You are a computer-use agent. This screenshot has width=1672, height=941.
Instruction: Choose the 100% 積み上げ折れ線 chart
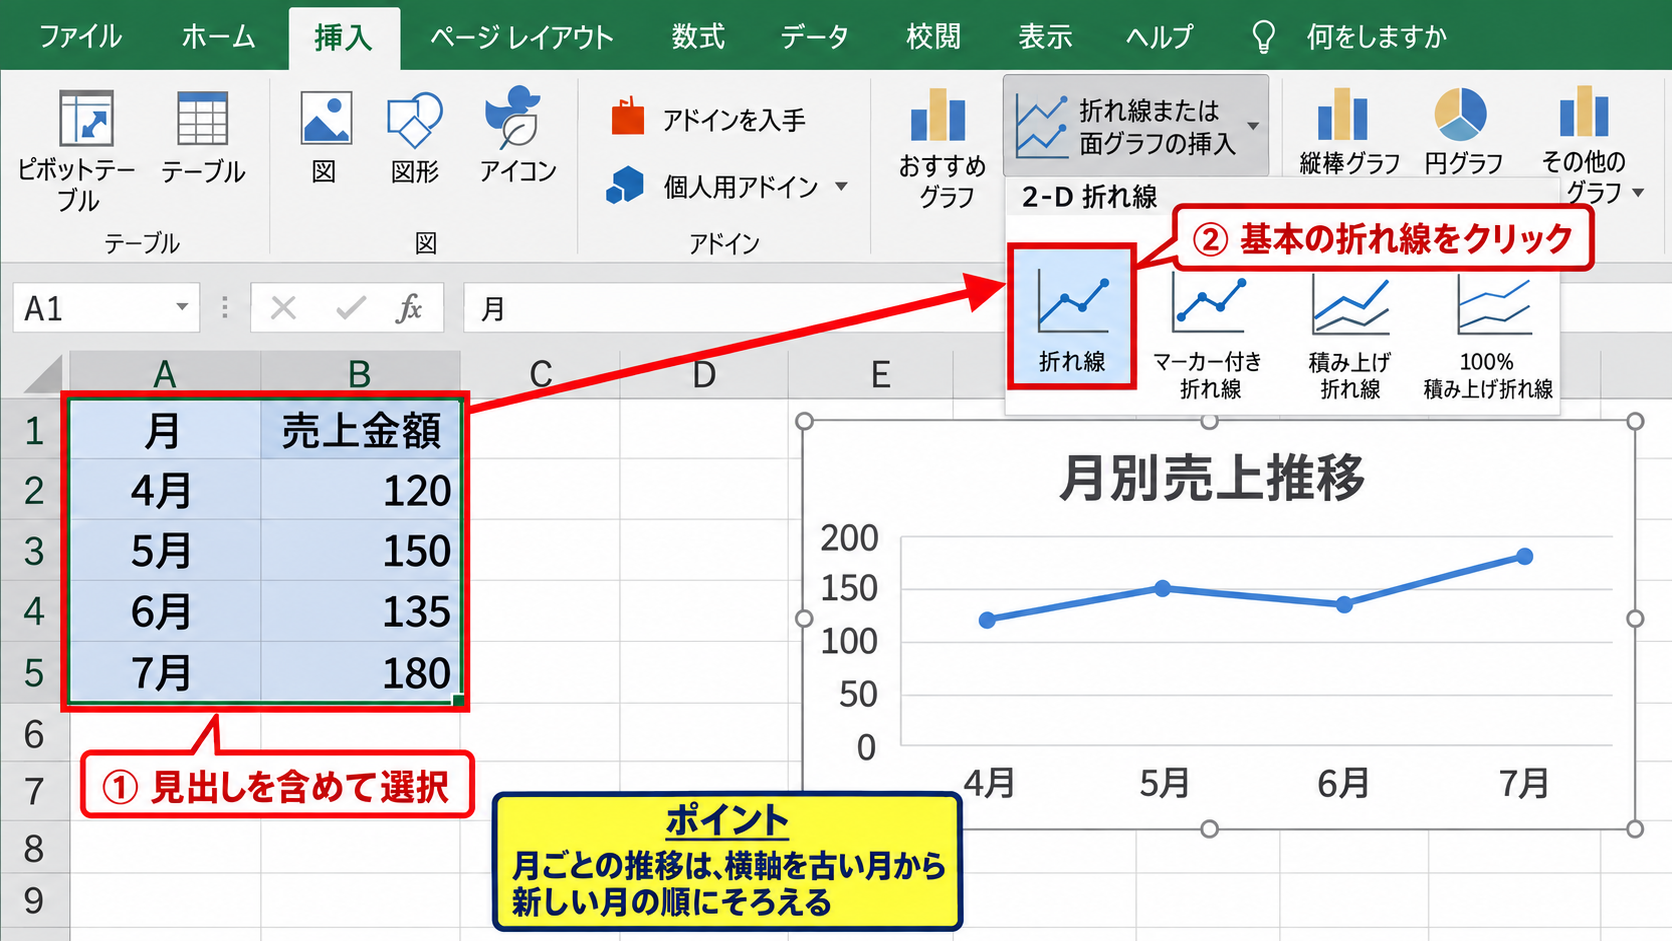pyautogui.click(x=1489, y=335)
